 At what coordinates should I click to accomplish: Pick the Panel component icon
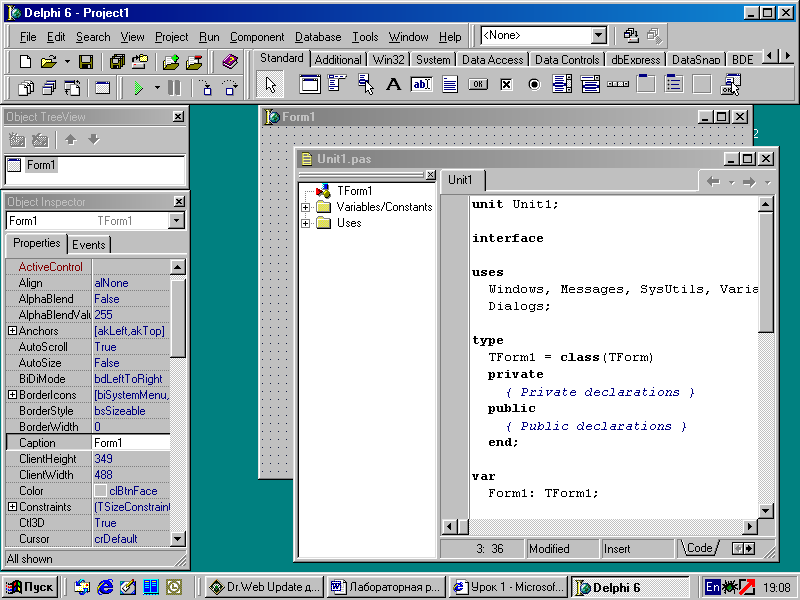click(x=702, y=84)
